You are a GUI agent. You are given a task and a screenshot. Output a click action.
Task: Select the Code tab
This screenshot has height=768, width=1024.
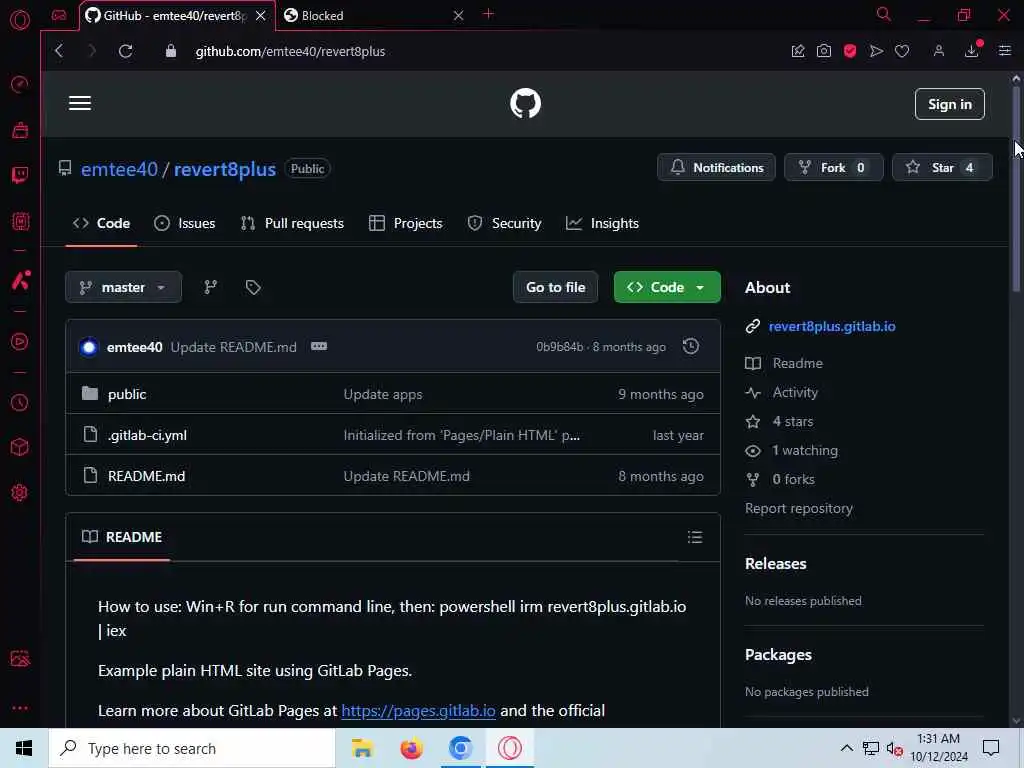click(x=101, y=223)
